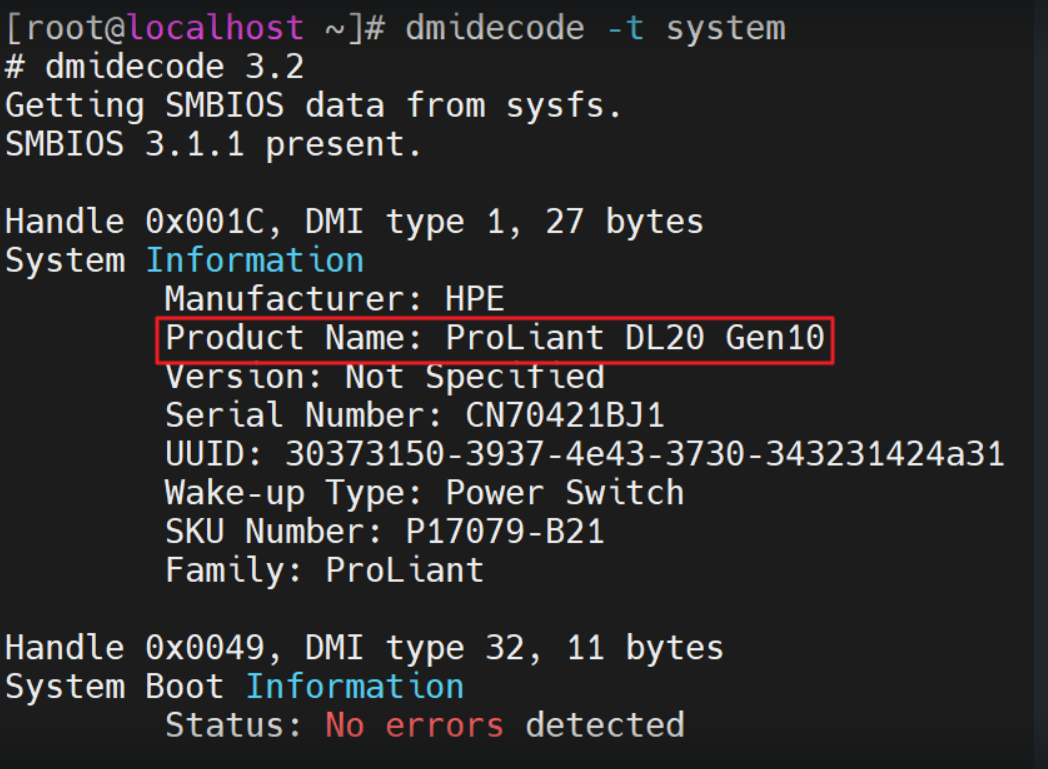This screenshot has width=1048, height=769.
Task: Click the 'Family: ProLiant' line
Action: coord(324,571)
